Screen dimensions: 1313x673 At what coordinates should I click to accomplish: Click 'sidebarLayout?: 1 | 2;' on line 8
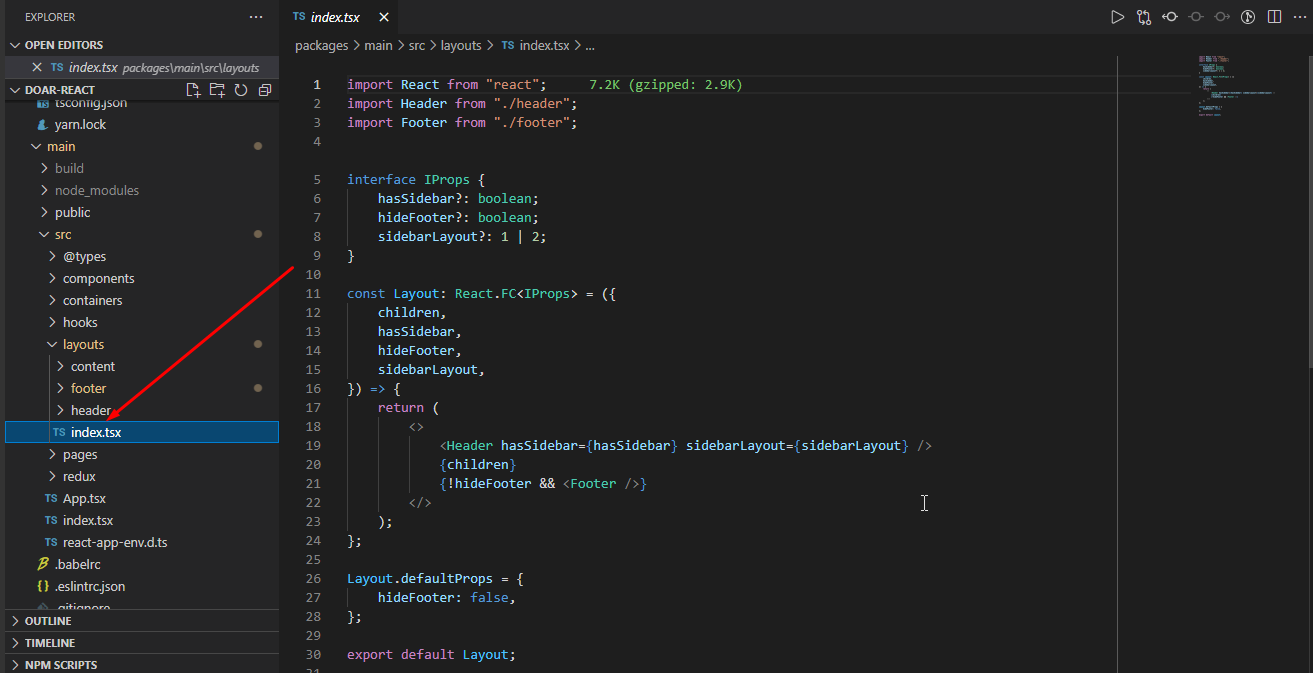[462, 237]
